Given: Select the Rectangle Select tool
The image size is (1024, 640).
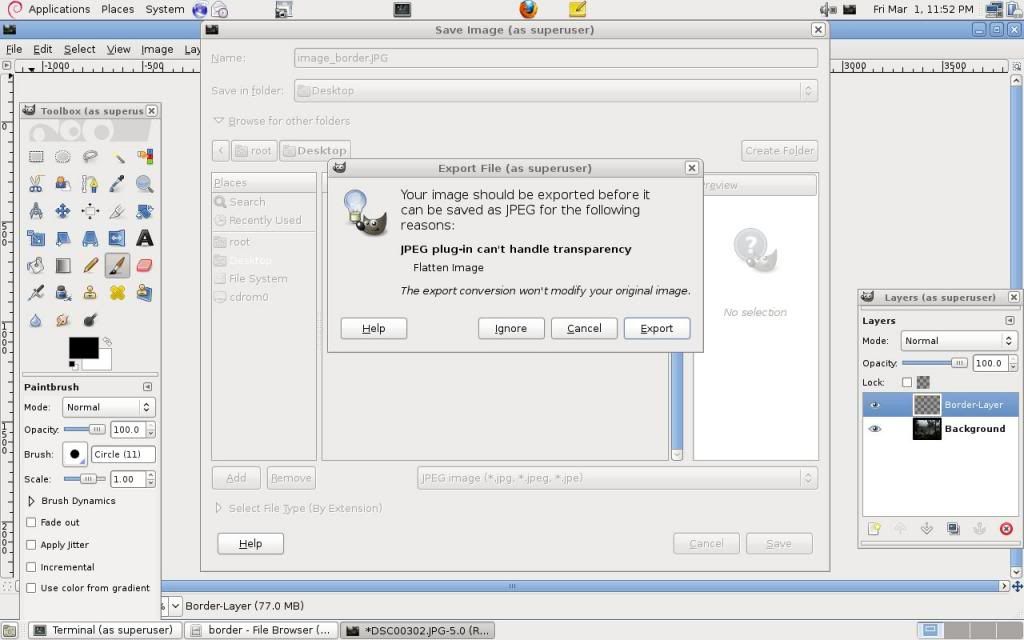Looking at the screenshot, I should coord(36,157).
